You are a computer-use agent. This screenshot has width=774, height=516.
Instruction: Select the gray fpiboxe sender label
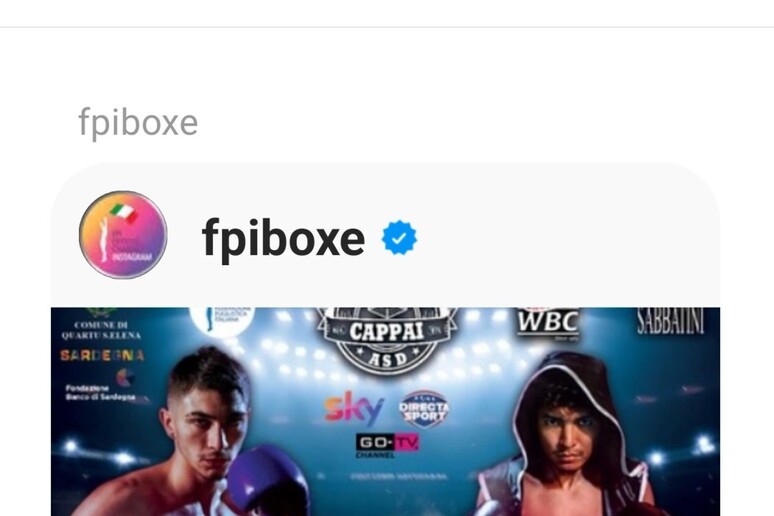[x=138, y=122]
